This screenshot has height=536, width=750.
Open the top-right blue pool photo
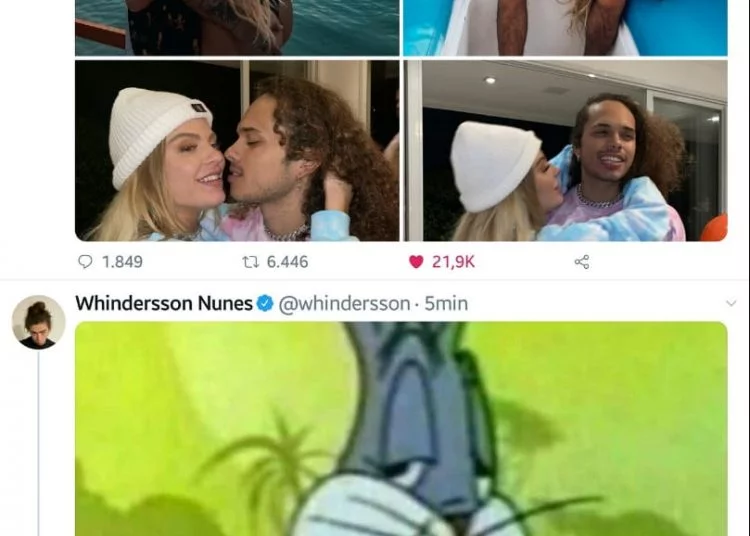click(566, 28)
